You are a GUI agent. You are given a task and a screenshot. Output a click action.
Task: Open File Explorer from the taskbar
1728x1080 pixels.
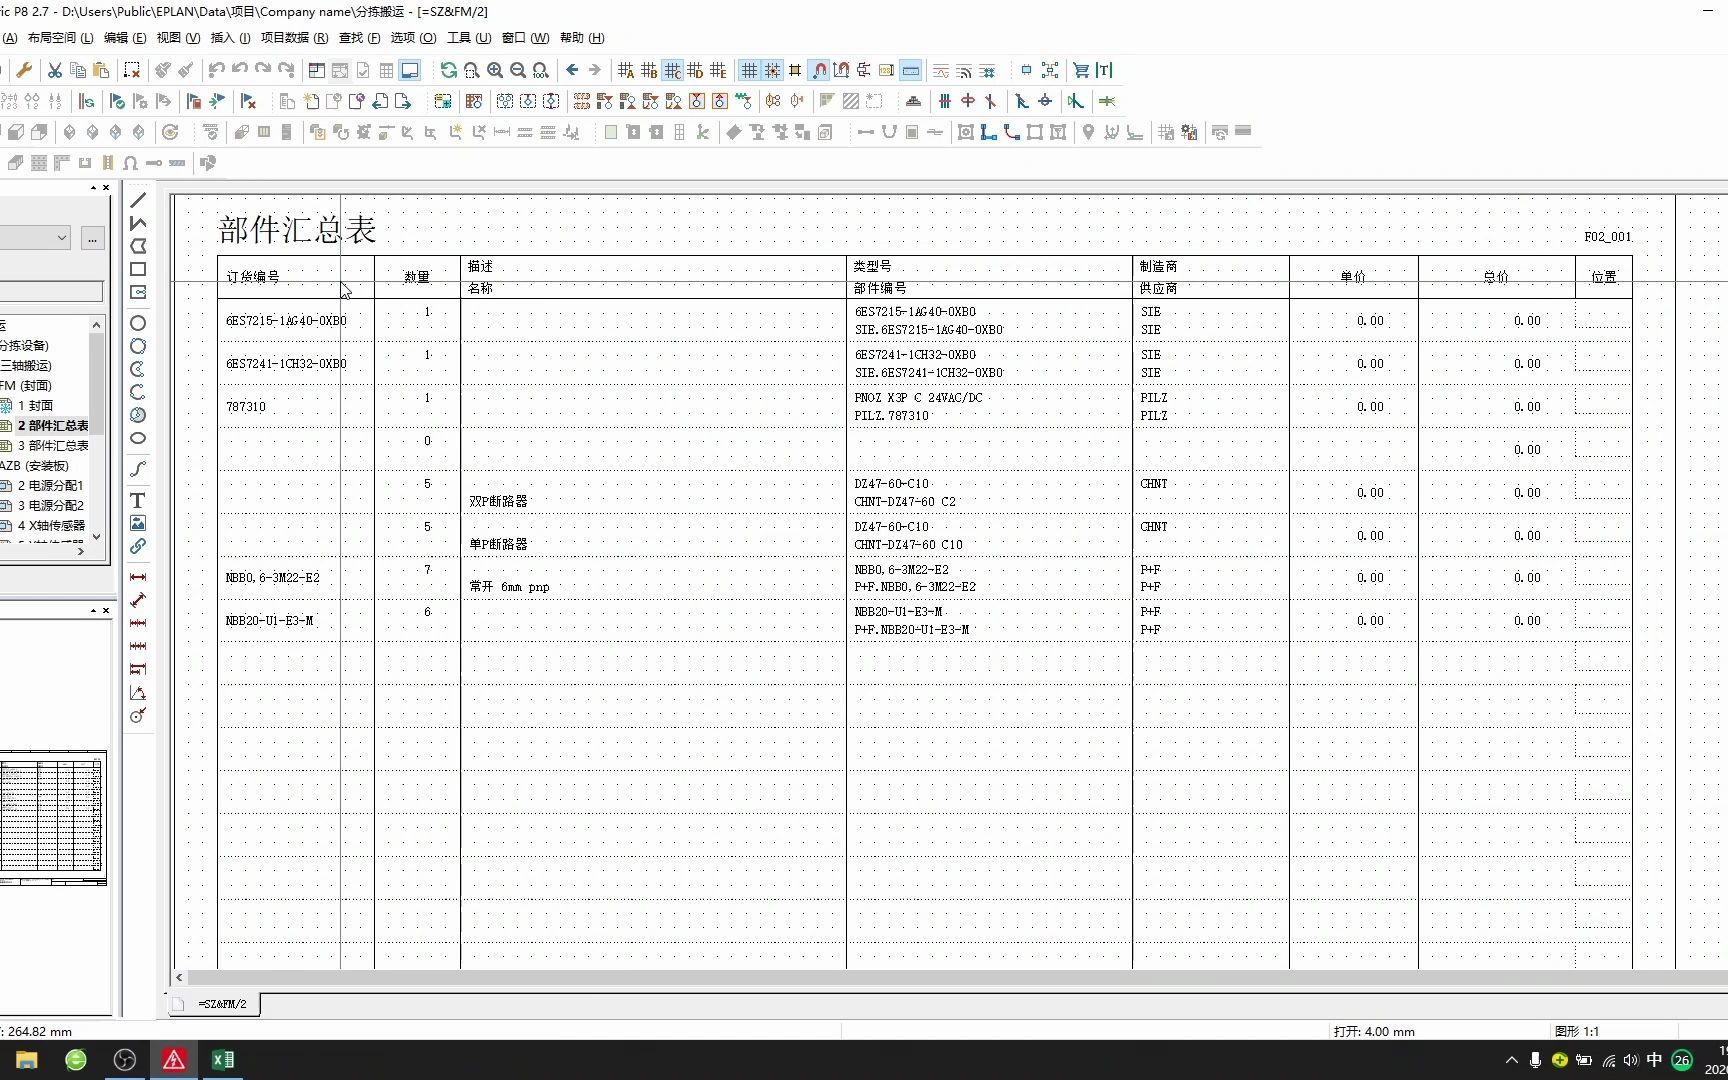click(27, 1060)
